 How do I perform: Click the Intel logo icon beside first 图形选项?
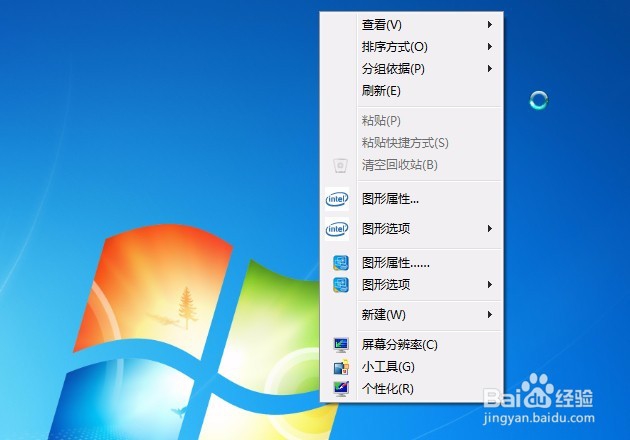pyautogui.click(x=337, y=229)
